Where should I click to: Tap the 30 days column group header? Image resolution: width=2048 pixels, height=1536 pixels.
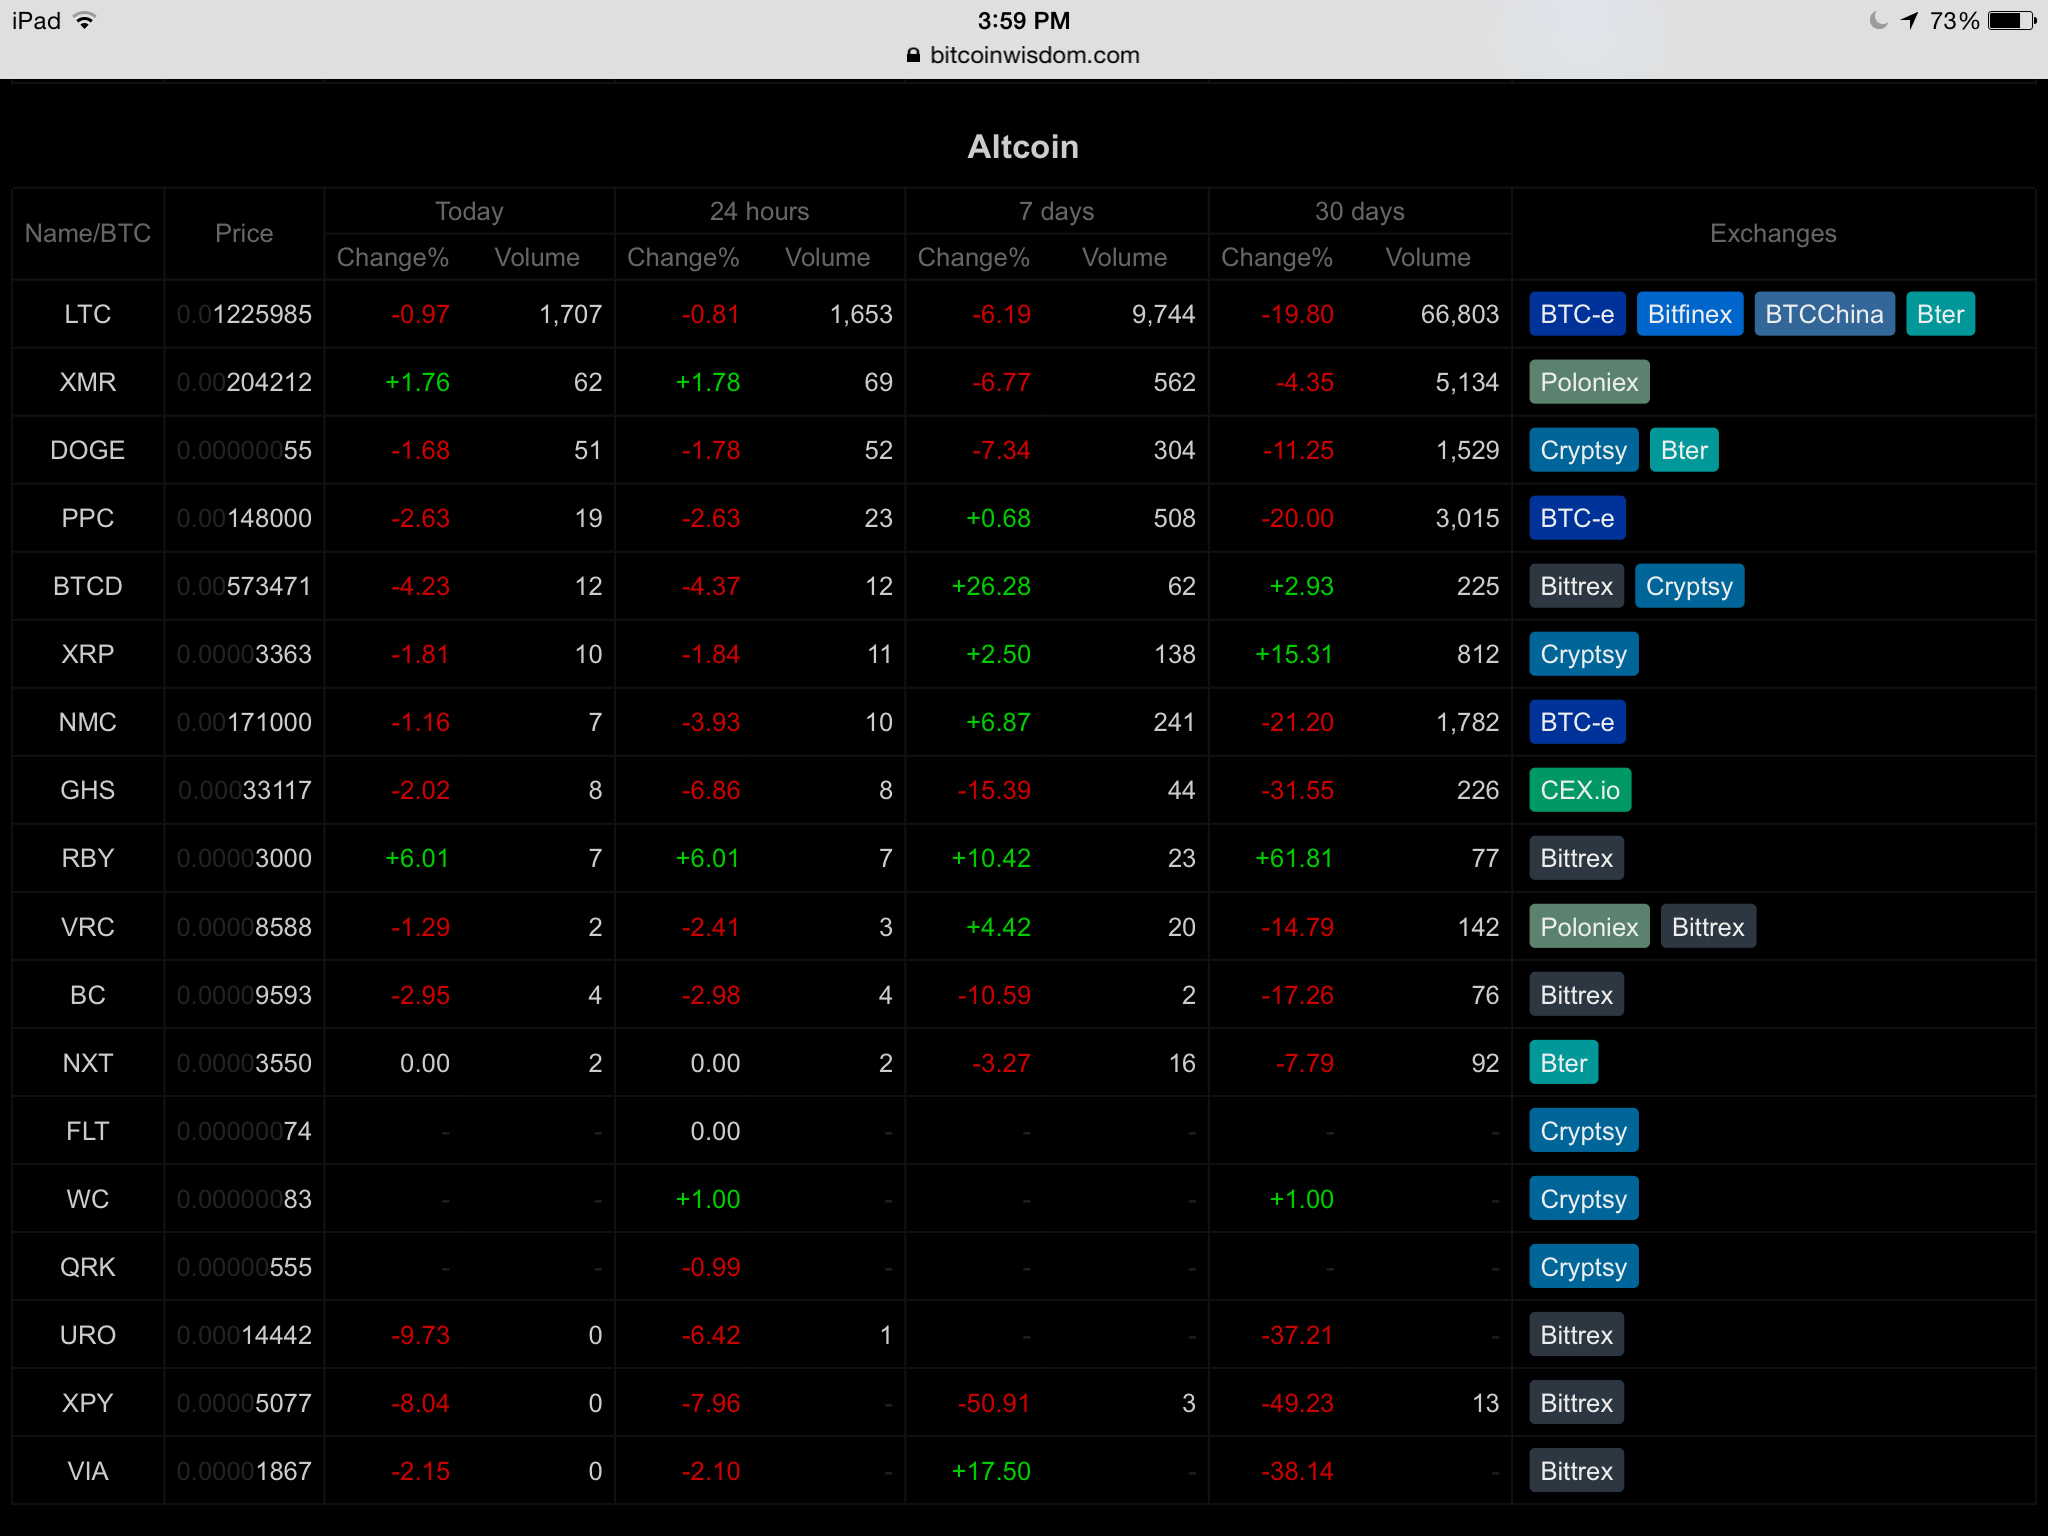click(x=1359, y=211)
